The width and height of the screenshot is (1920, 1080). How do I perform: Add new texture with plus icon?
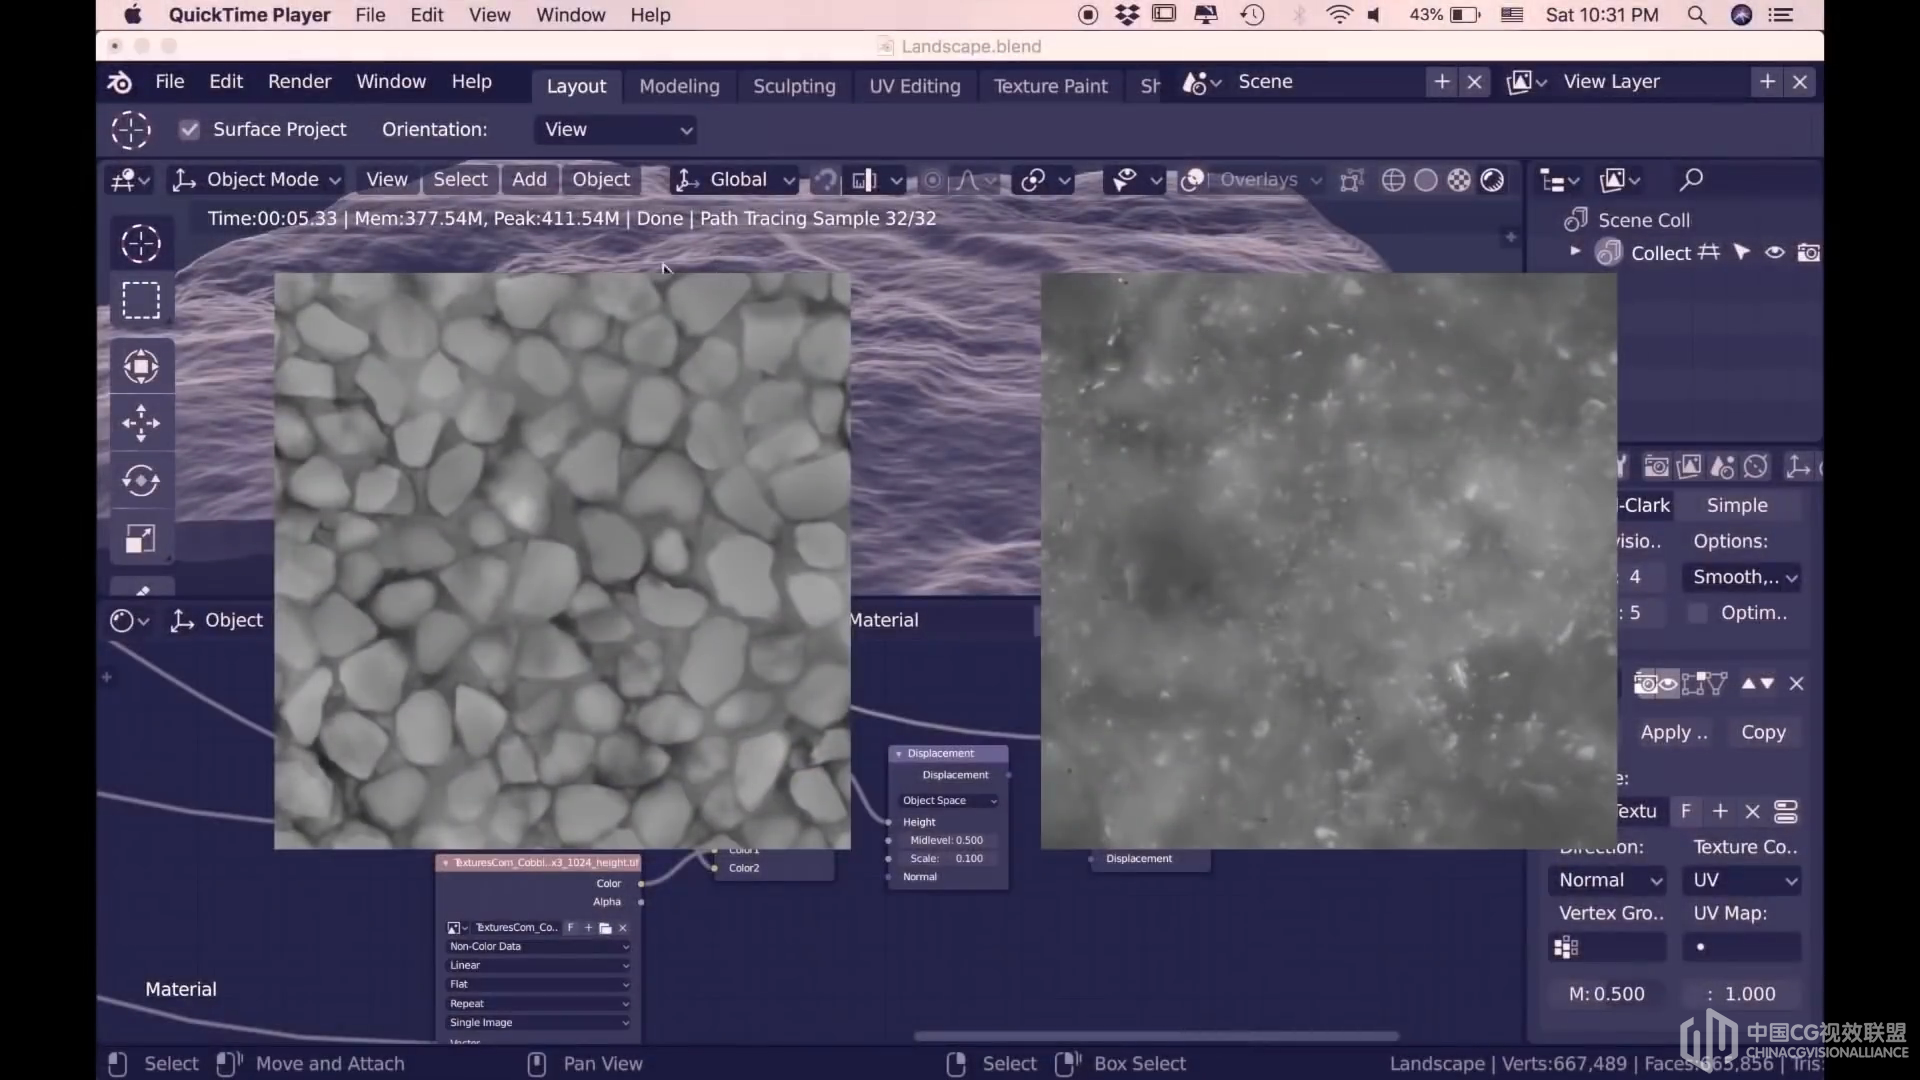tap(1720, 811)
